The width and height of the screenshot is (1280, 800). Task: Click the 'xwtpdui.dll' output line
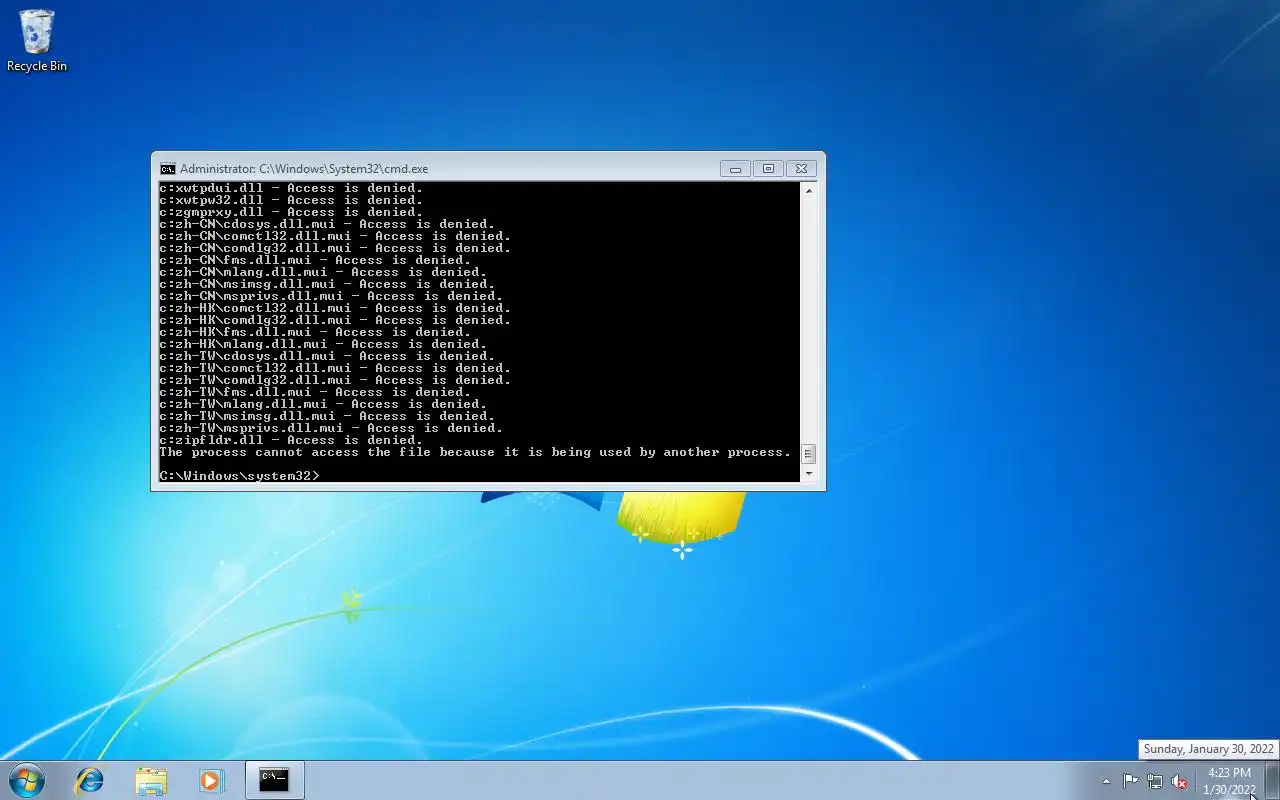tap(291, 188)
